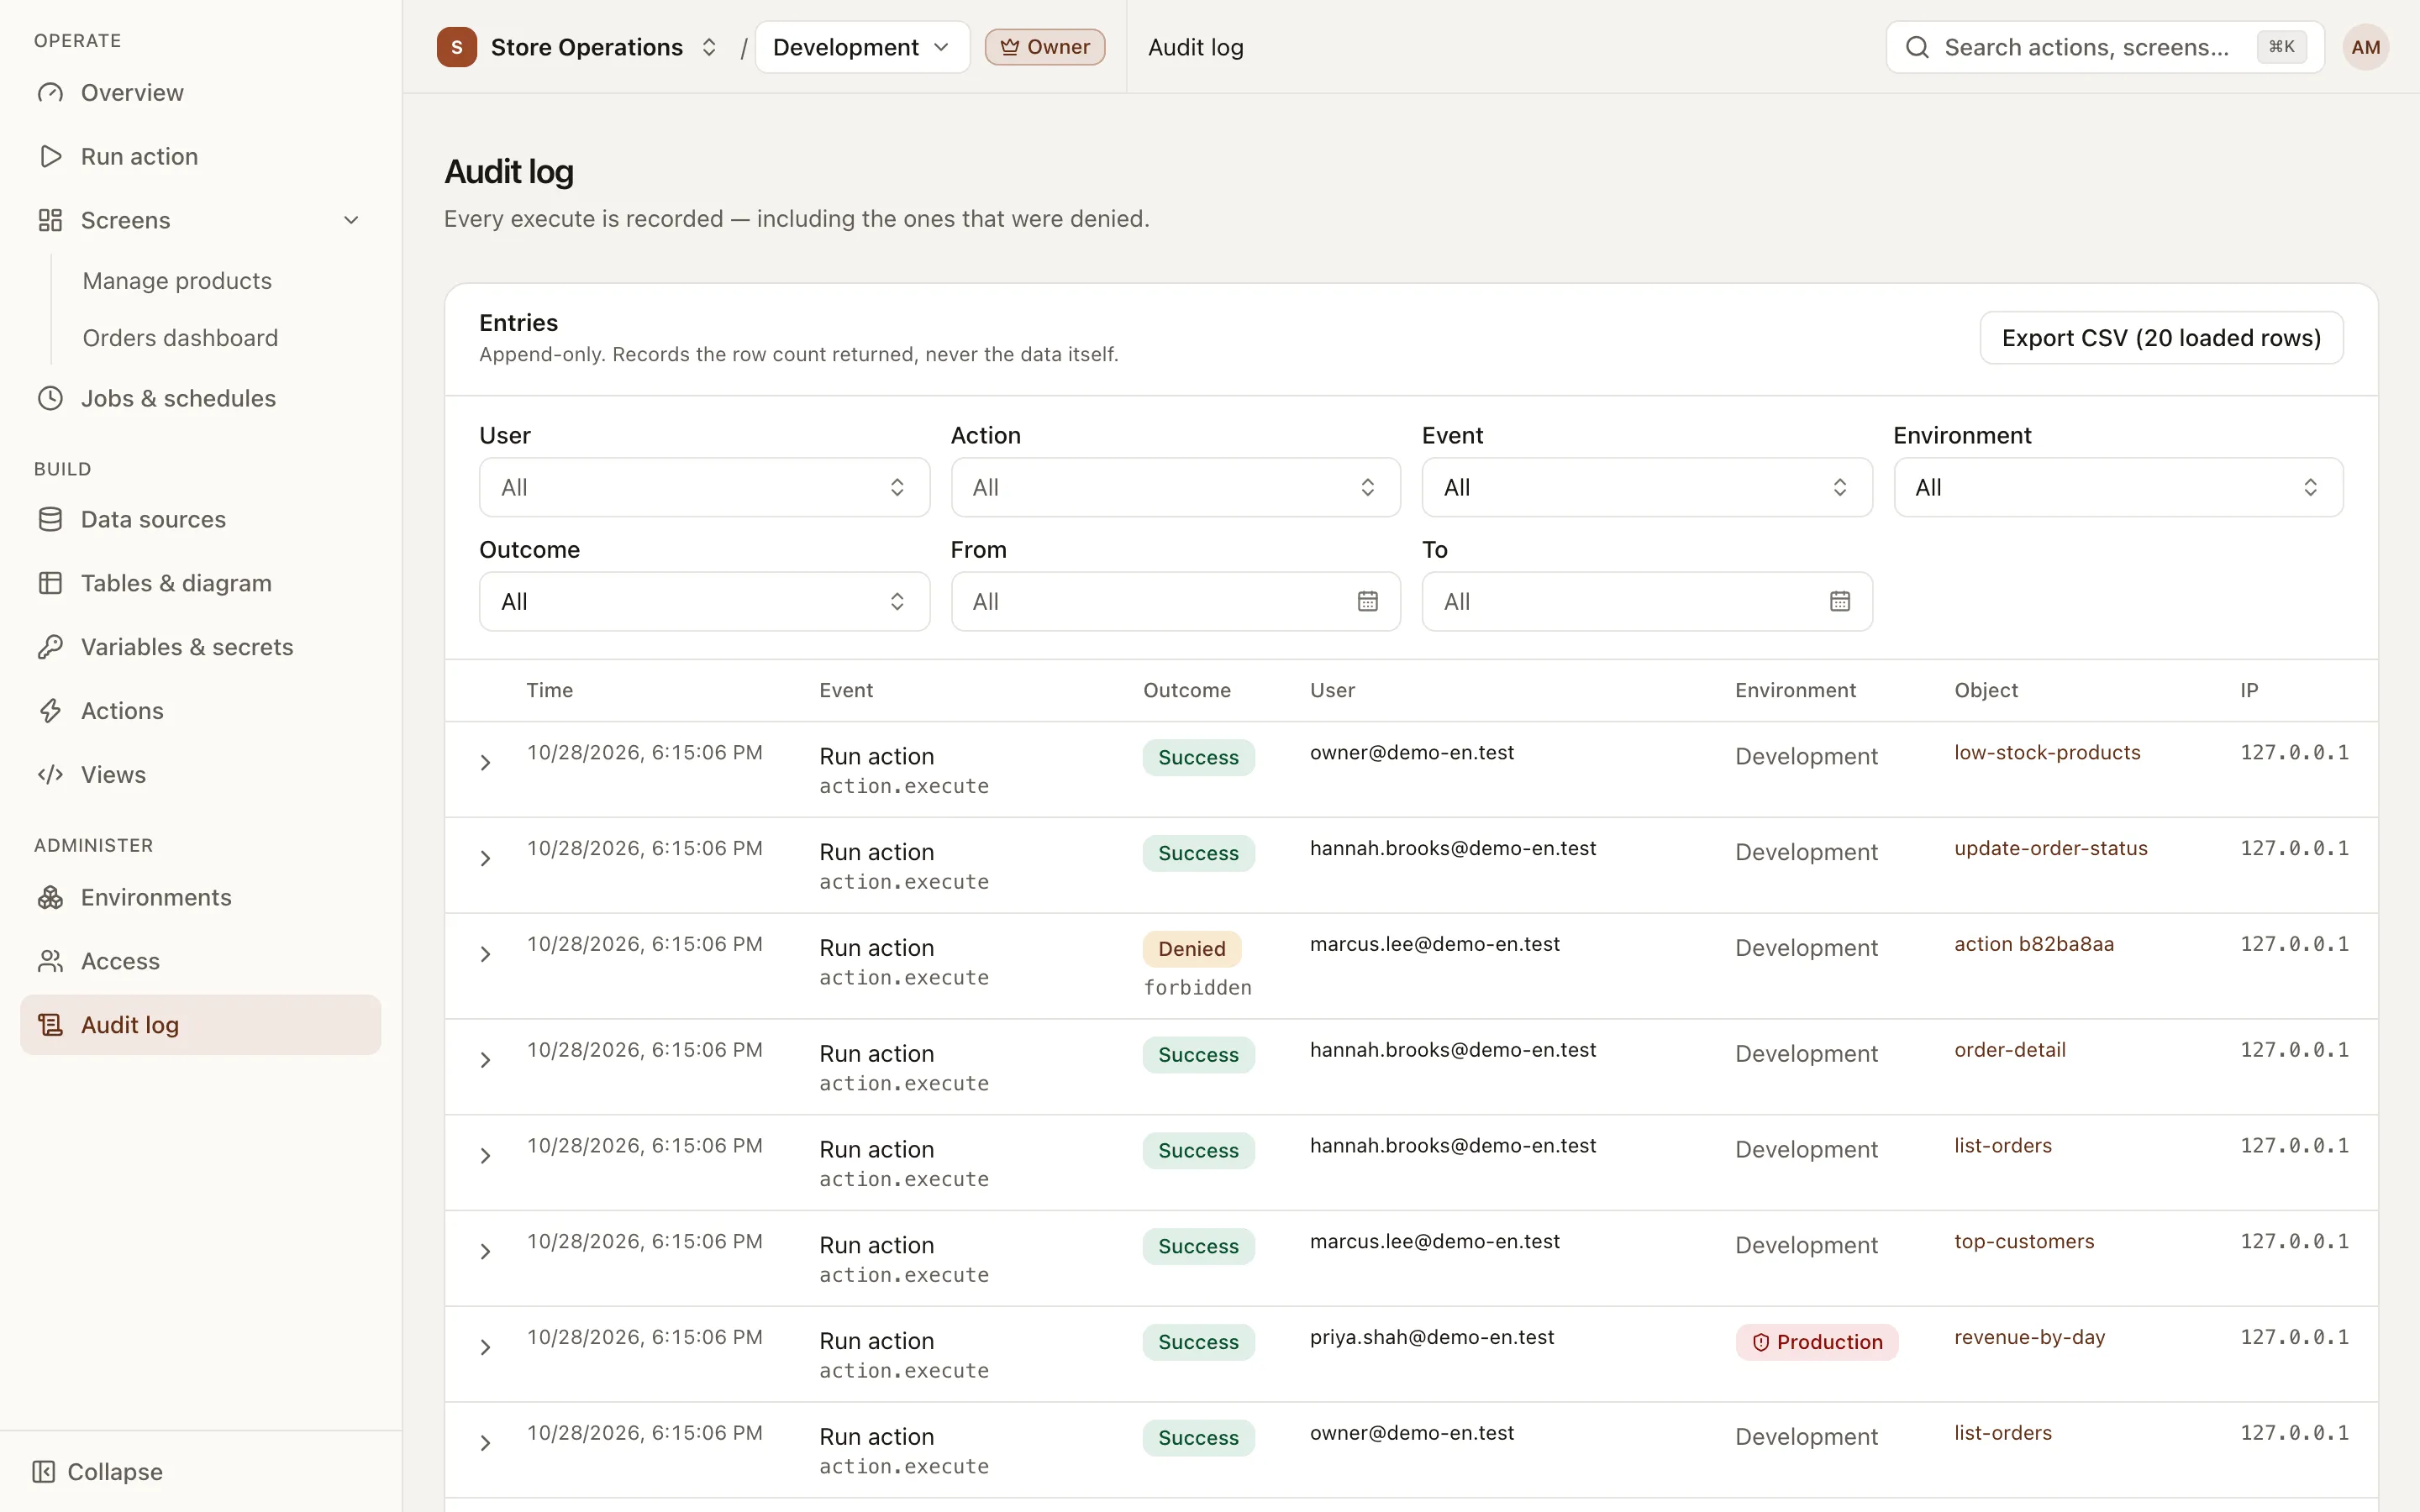Viewport: 2420px width, 1512px height.
Task: Open Environments settings
Action: click(x=200, y=897)
